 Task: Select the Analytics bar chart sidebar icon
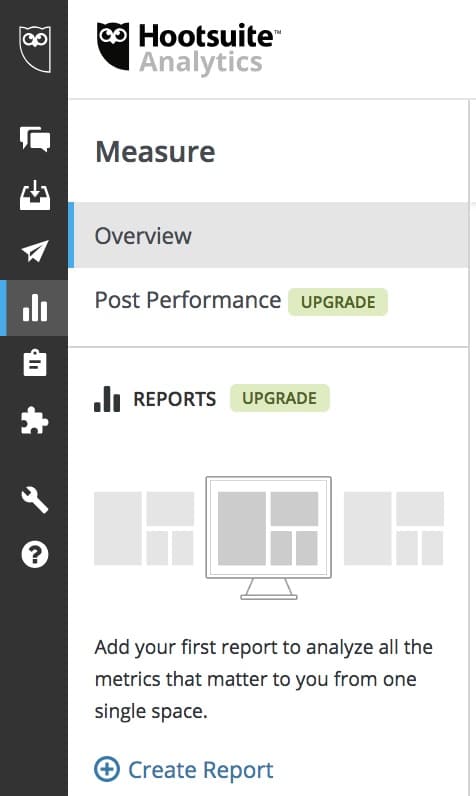tap(35, 308)
